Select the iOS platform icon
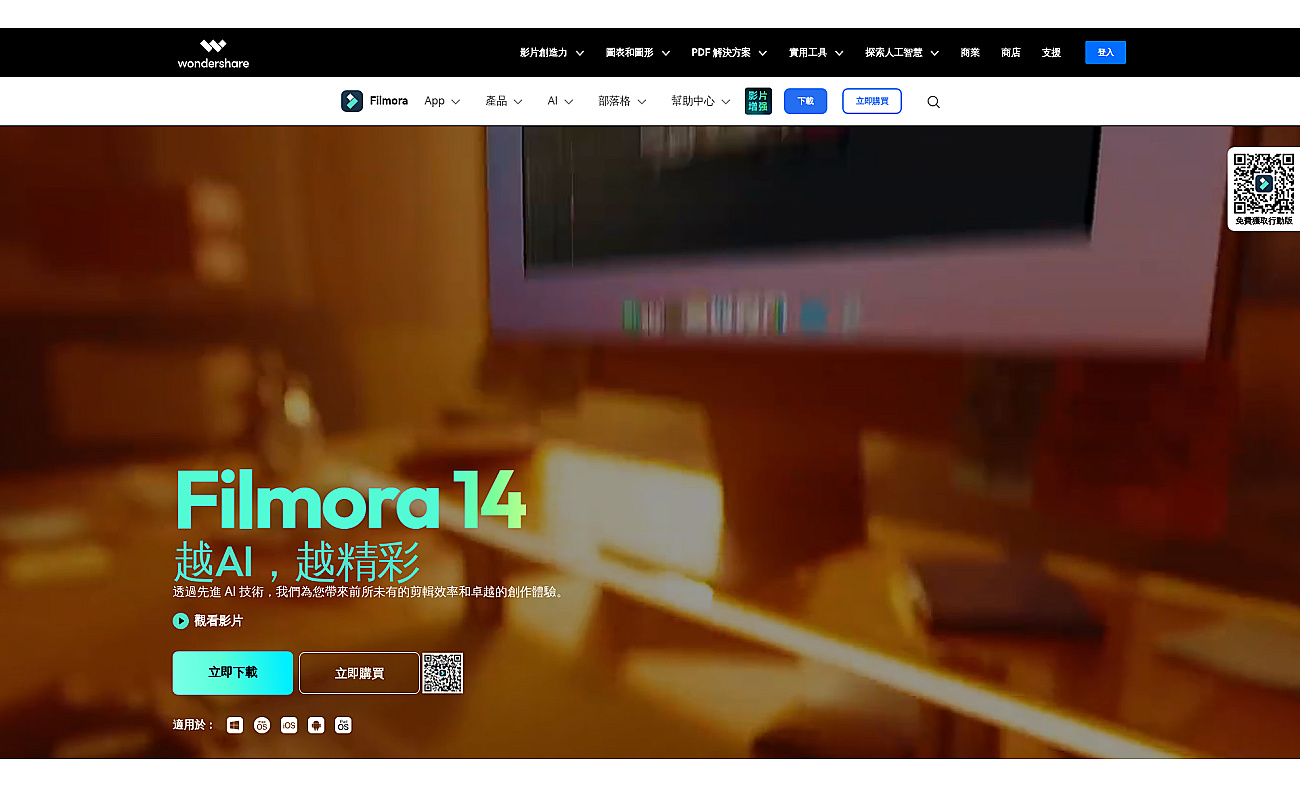Image resolution: width=1300 pixels, height=788 pixels. coord(289,725)
